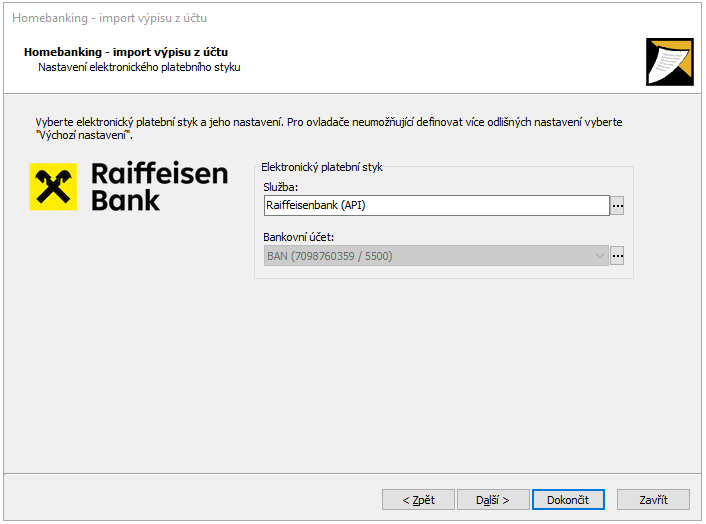
Task: Proceed using the Další button
Action: [493, 500]
